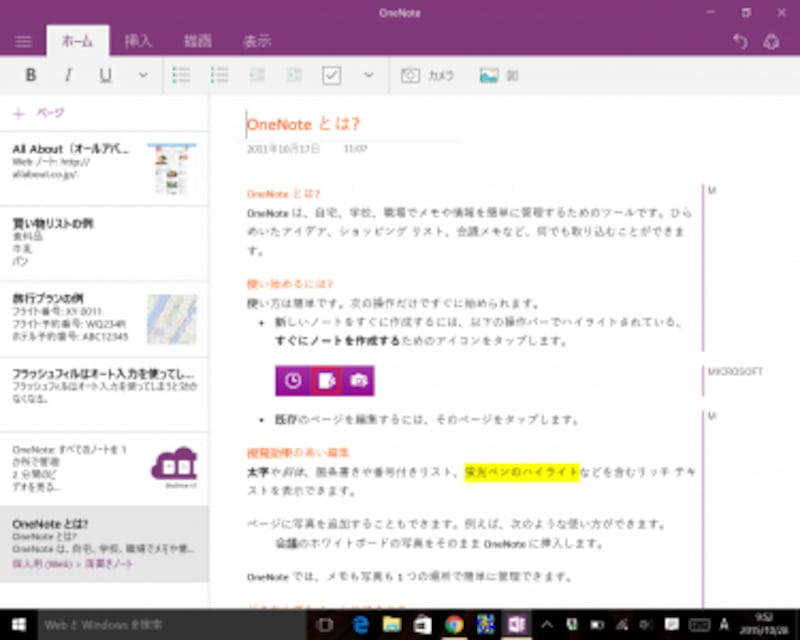Open the 買い物リストの例 page
This screenshot has width=800, height=640.
pyautogui.click(x=104, y=244)
